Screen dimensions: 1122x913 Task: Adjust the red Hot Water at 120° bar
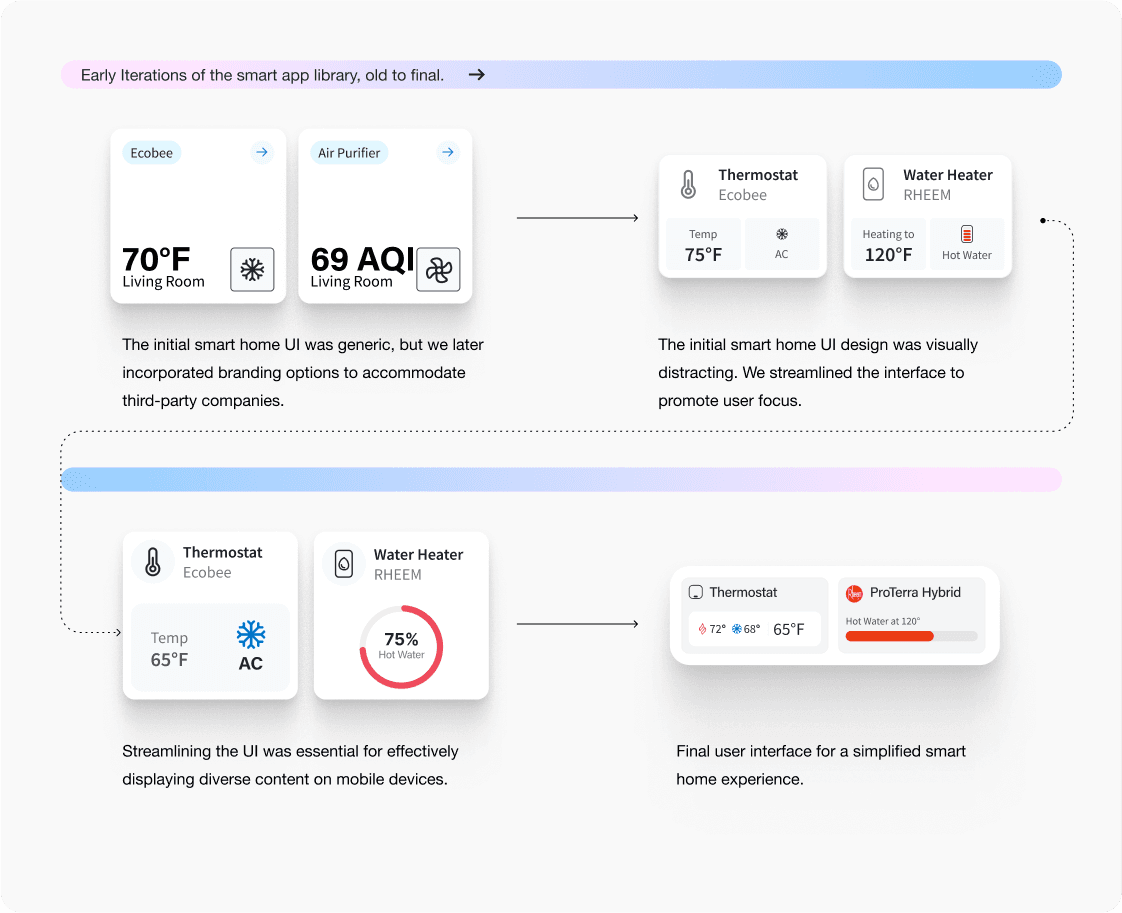pos(912,636)
